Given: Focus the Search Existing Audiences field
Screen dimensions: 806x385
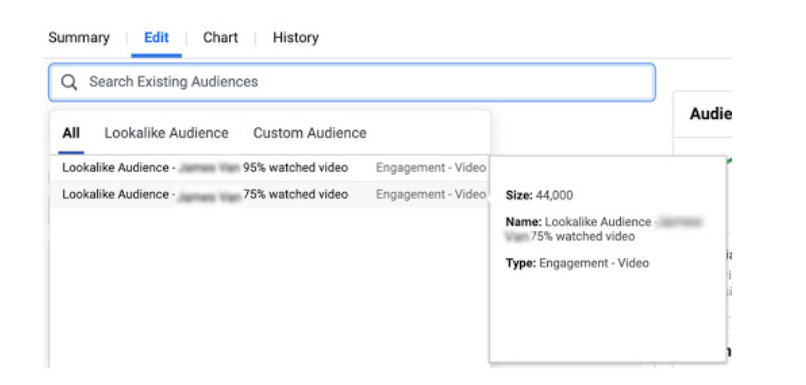Looking at the screenshot, I should point(352,82).
